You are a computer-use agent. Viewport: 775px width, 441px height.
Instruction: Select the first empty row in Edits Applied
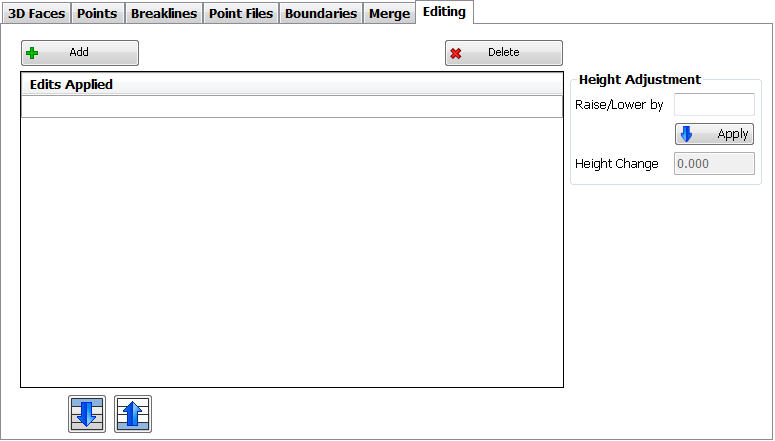click(292, 106)
